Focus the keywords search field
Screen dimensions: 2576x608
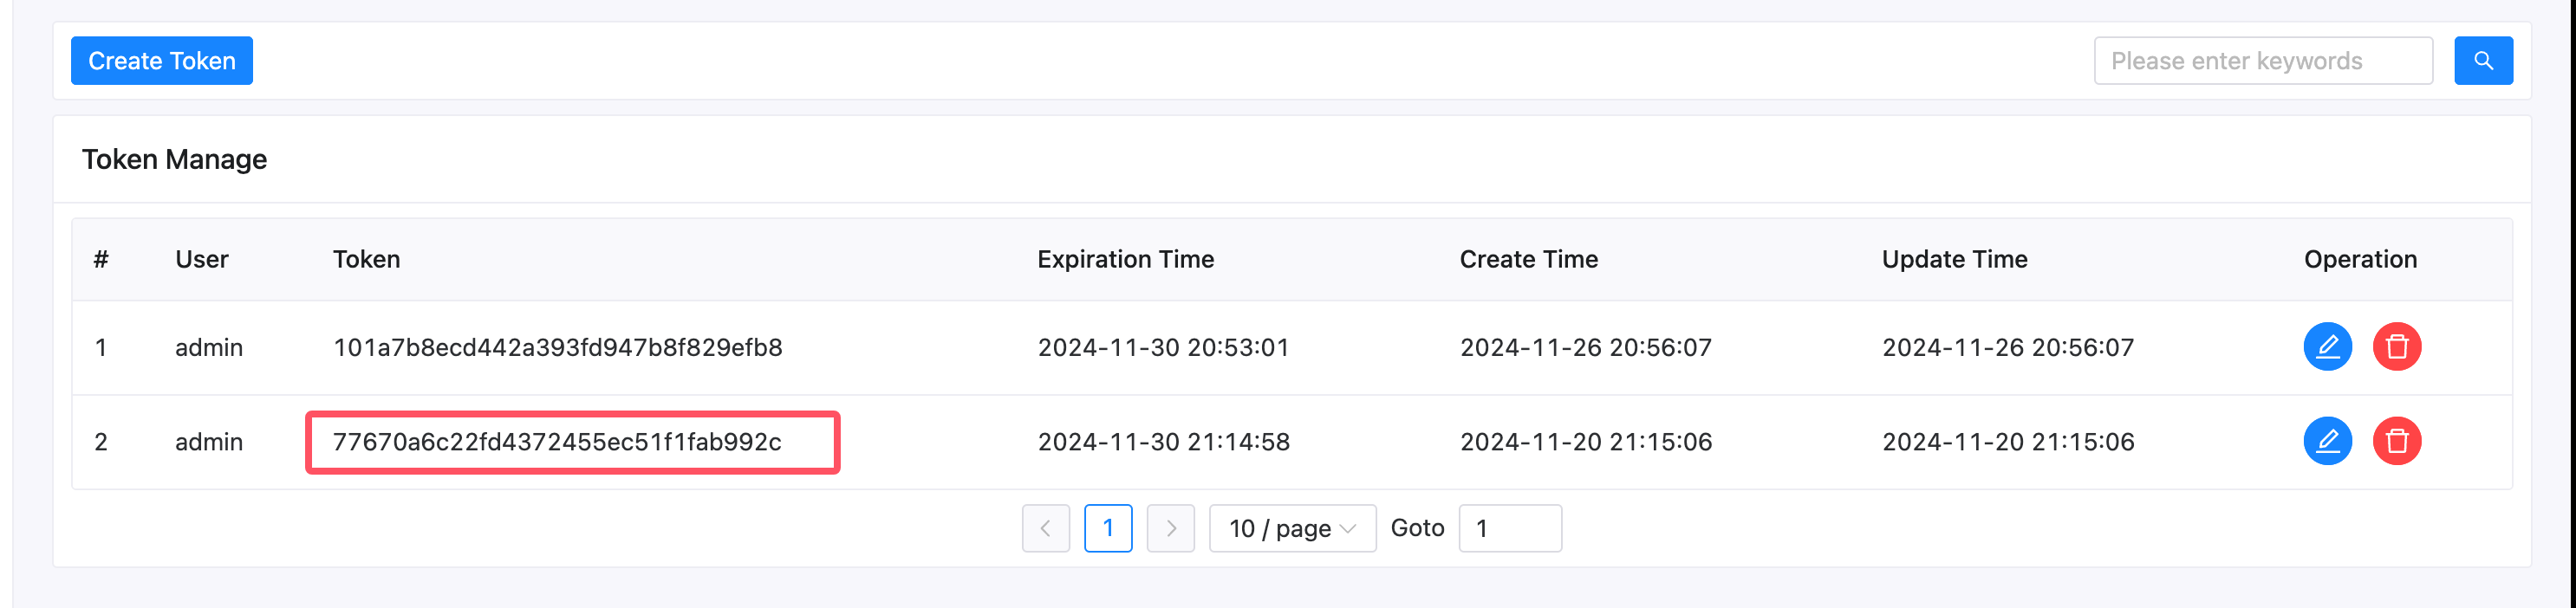pos(2262,61)
